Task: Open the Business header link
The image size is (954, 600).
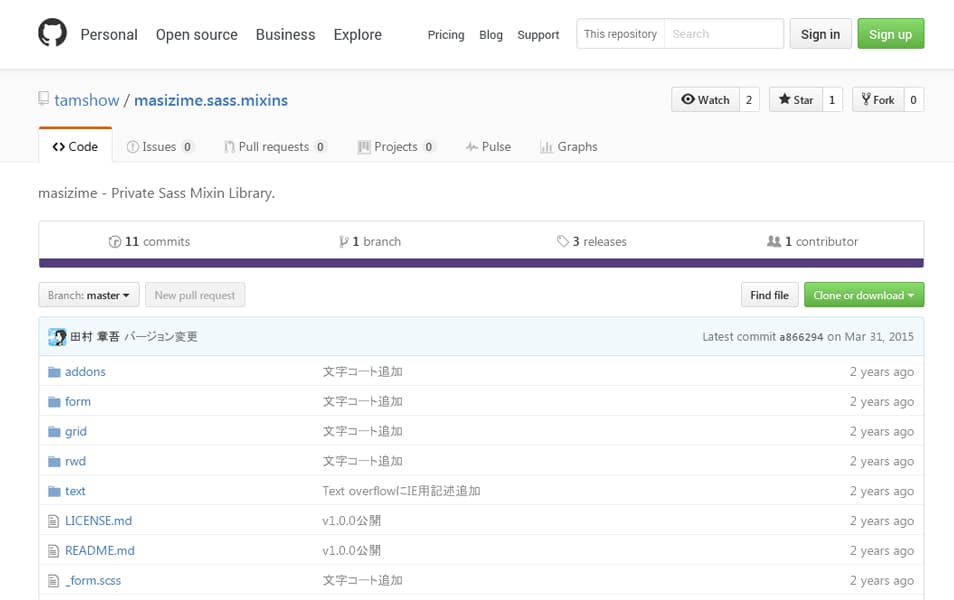Action: (285, 35)
